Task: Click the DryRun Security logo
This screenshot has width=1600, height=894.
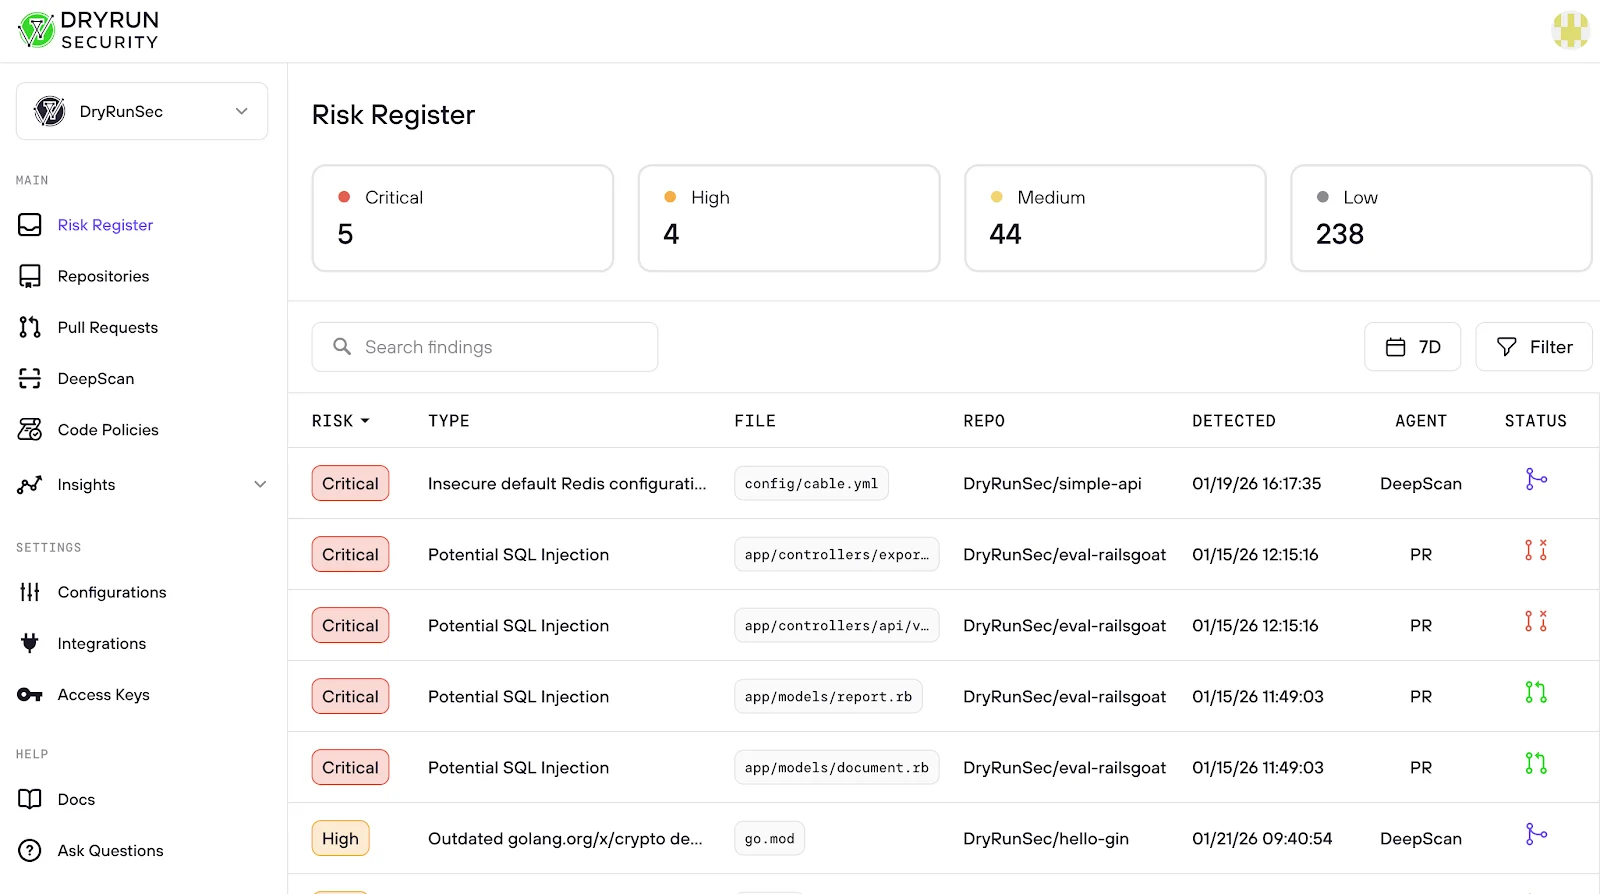Action: point(88,30)
